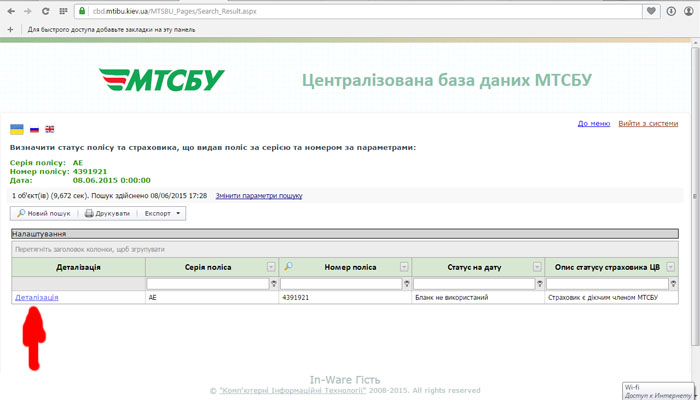Sort by Статус на дату column header

pyautogui.click(x=474, y=267)
